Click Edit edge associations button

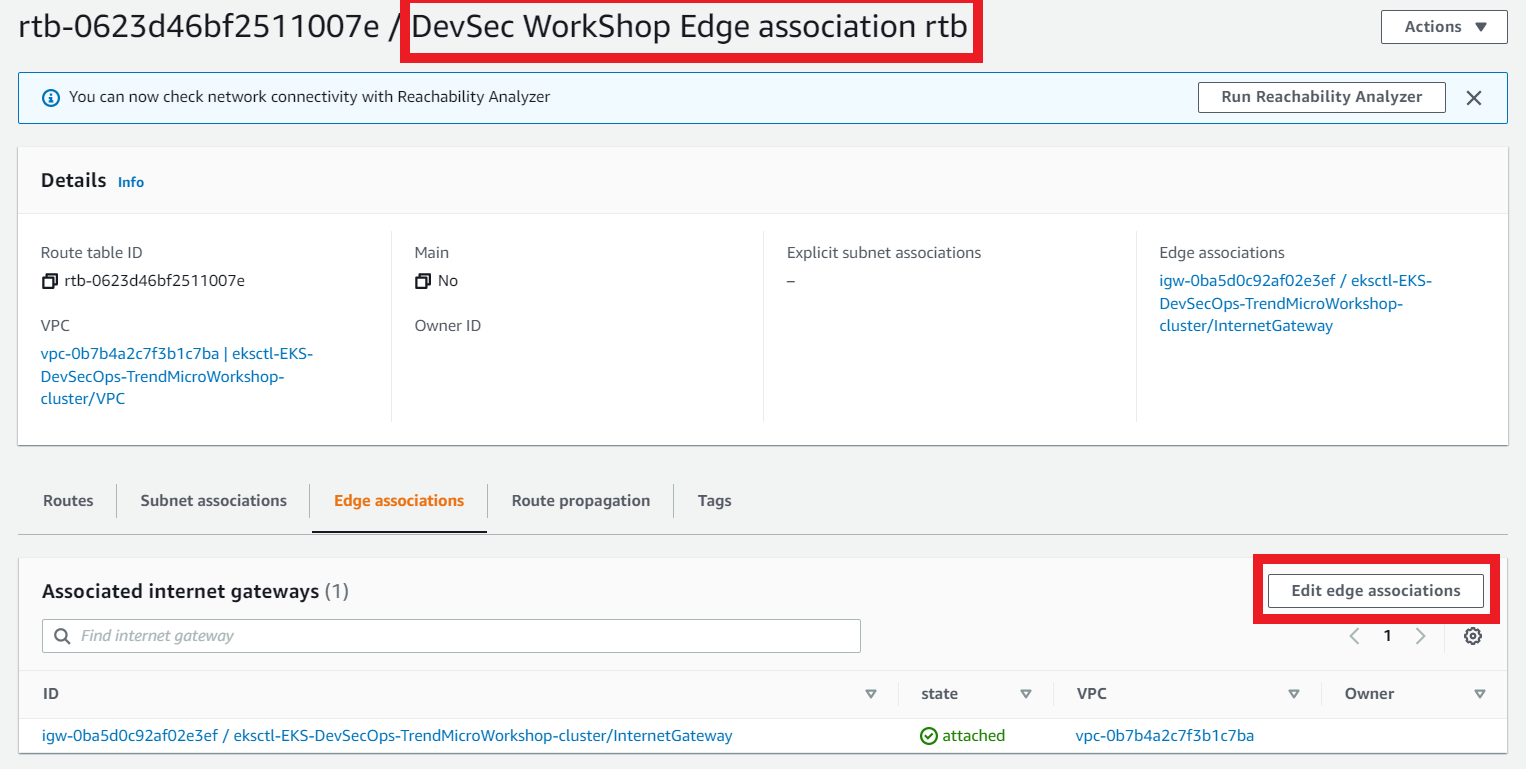[1376, 591]
